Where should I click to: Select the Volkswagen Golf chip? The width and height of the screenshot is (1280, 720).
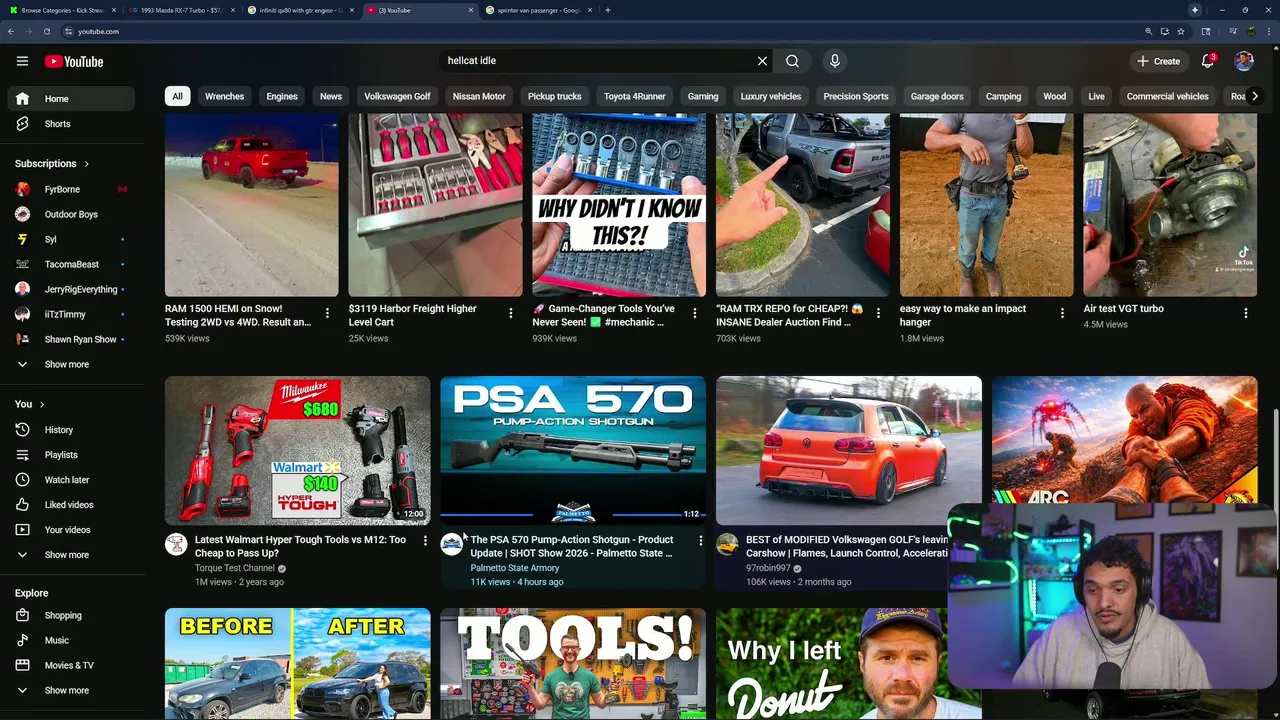397,96
